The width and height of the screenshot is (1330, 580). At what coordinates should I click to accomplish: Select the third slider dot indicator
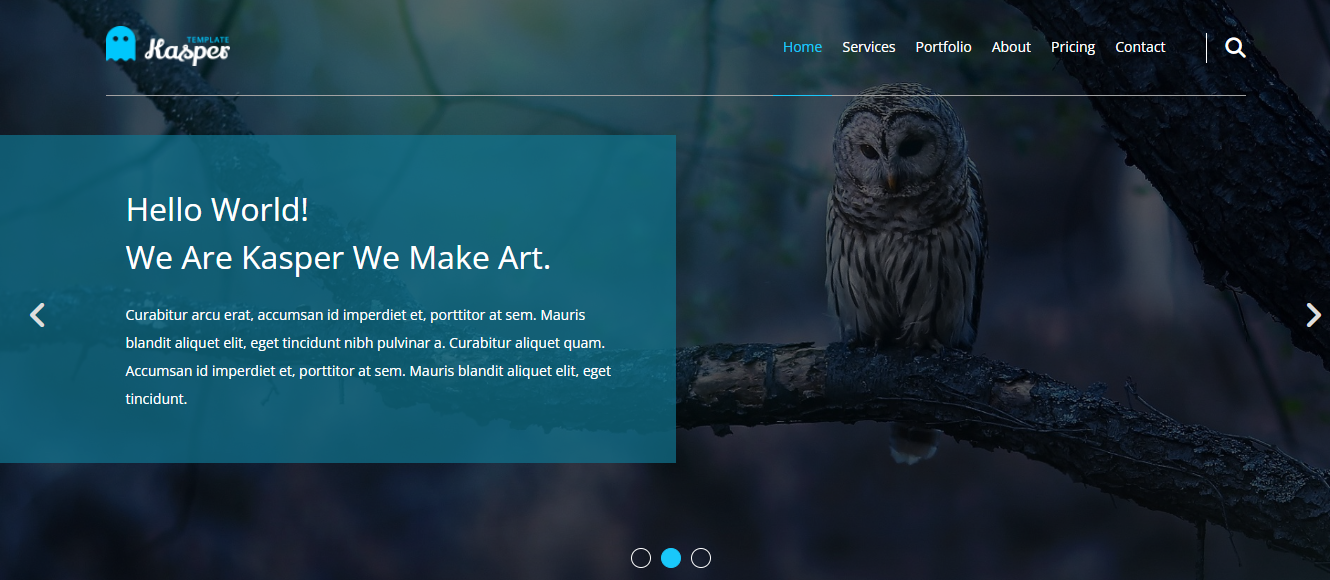[x=701, y=558]
